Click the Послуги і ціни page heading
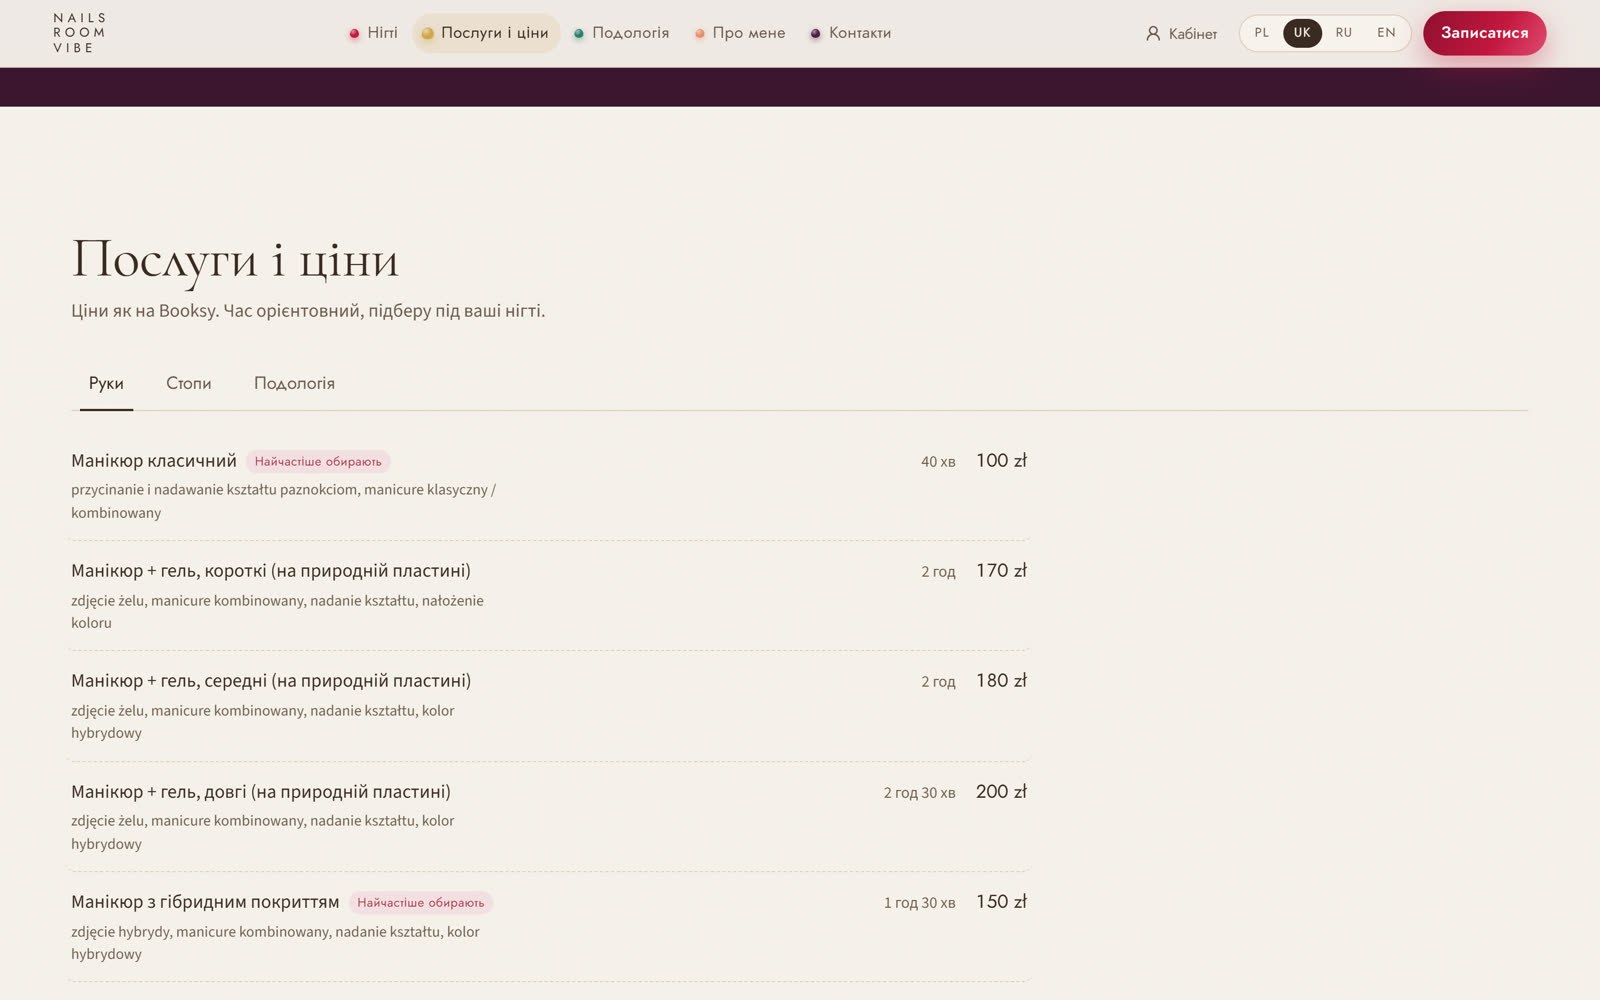This screenshot has height=1000, width=1600. pyautogui.click(x=235, y=260)
